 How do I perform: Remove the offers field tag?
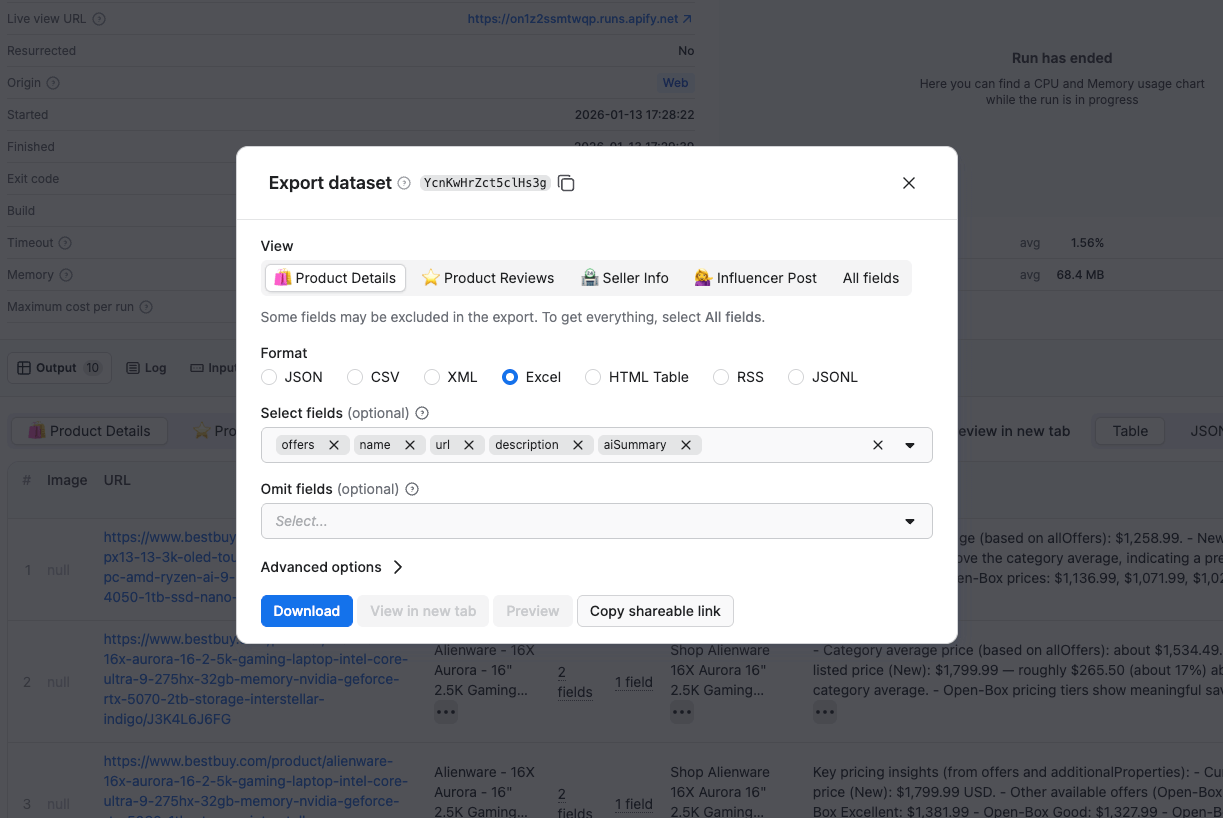334,445
